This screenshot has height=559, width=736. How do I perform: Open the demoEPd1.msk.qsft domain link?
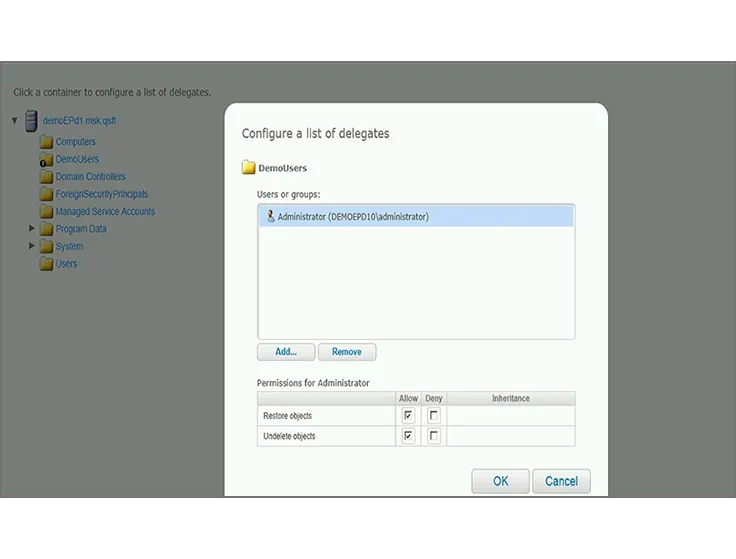(x=79, y=121)
